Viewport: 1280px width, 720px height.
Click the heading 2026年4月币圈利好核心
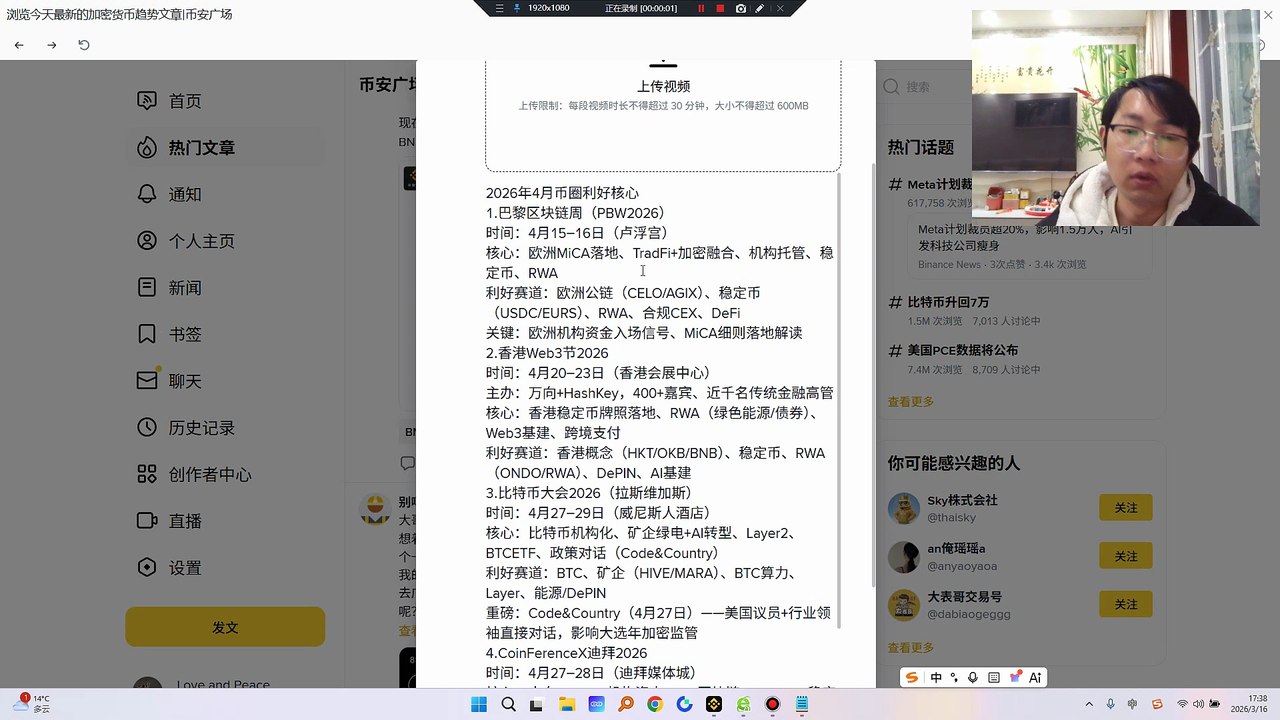tap(562, 193)
